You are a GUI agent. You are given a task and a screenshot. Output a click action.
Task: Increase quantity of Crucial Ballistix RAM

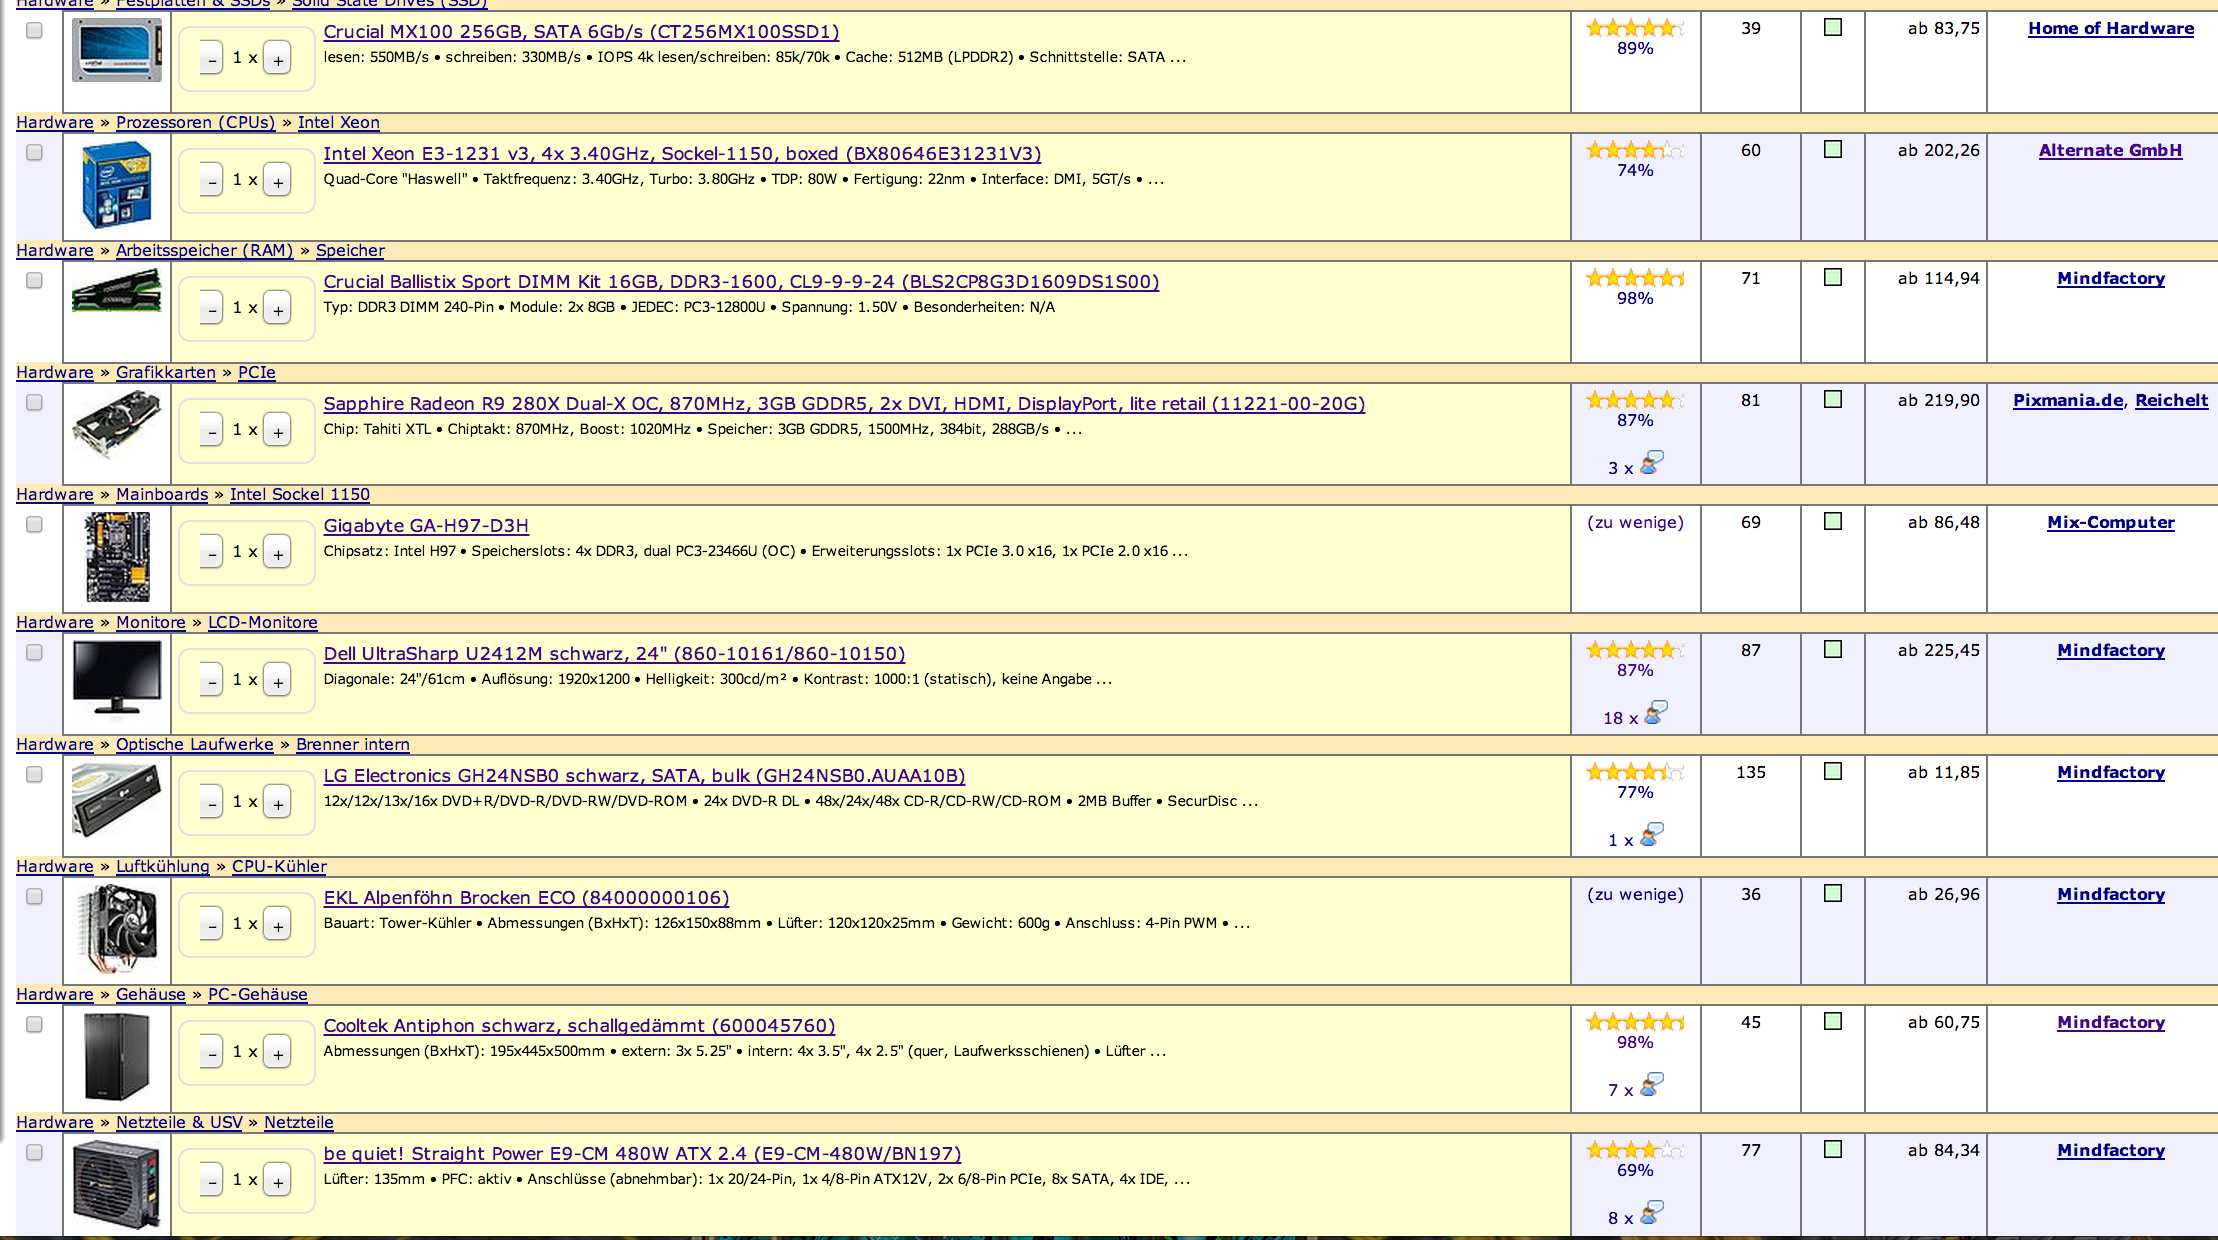pos(278,308)
